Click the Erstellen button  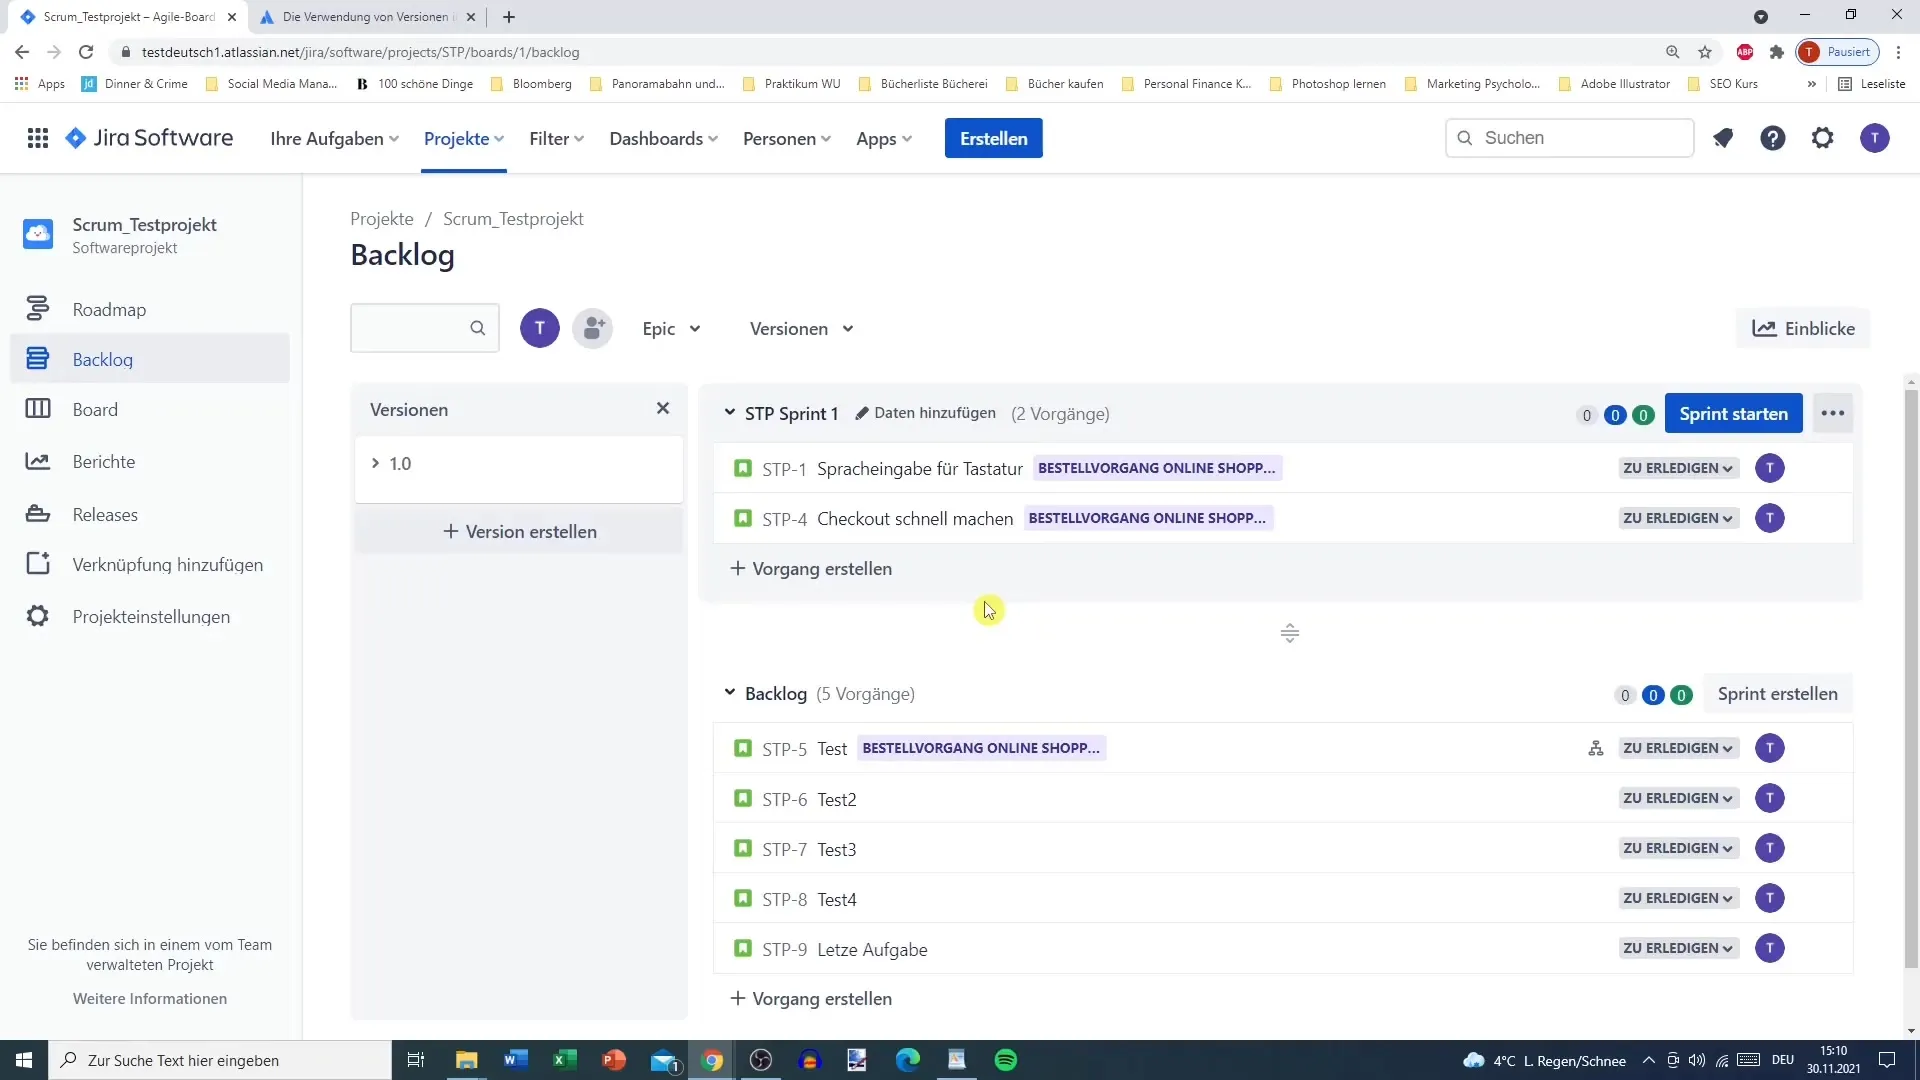tap(993, 138)
